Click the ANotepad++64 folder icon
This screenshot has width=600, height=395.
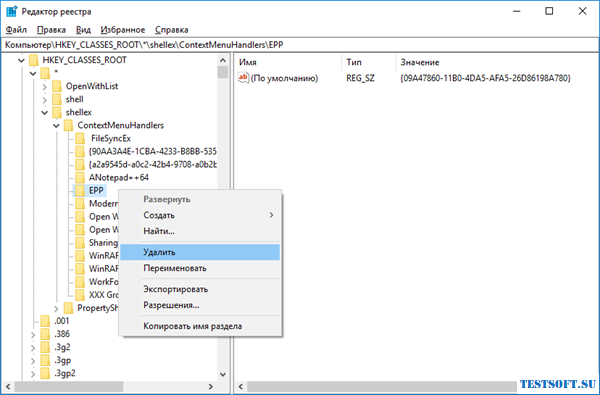pos(80,177)
